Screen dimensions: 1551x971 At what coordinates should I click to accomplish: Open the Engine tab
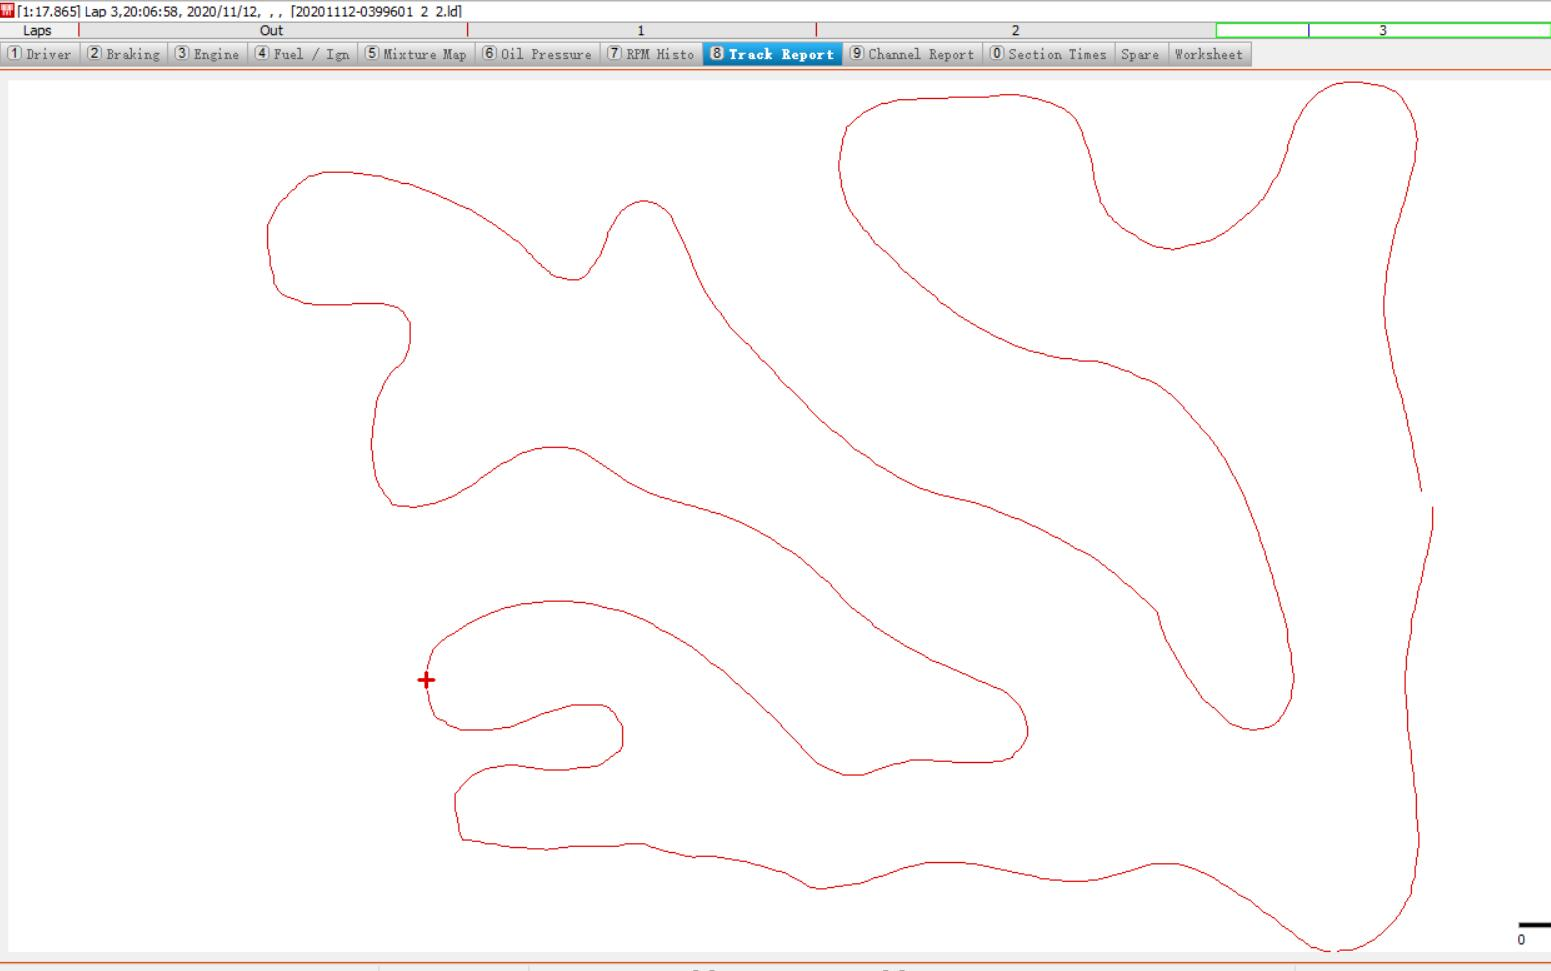[207, 54]
